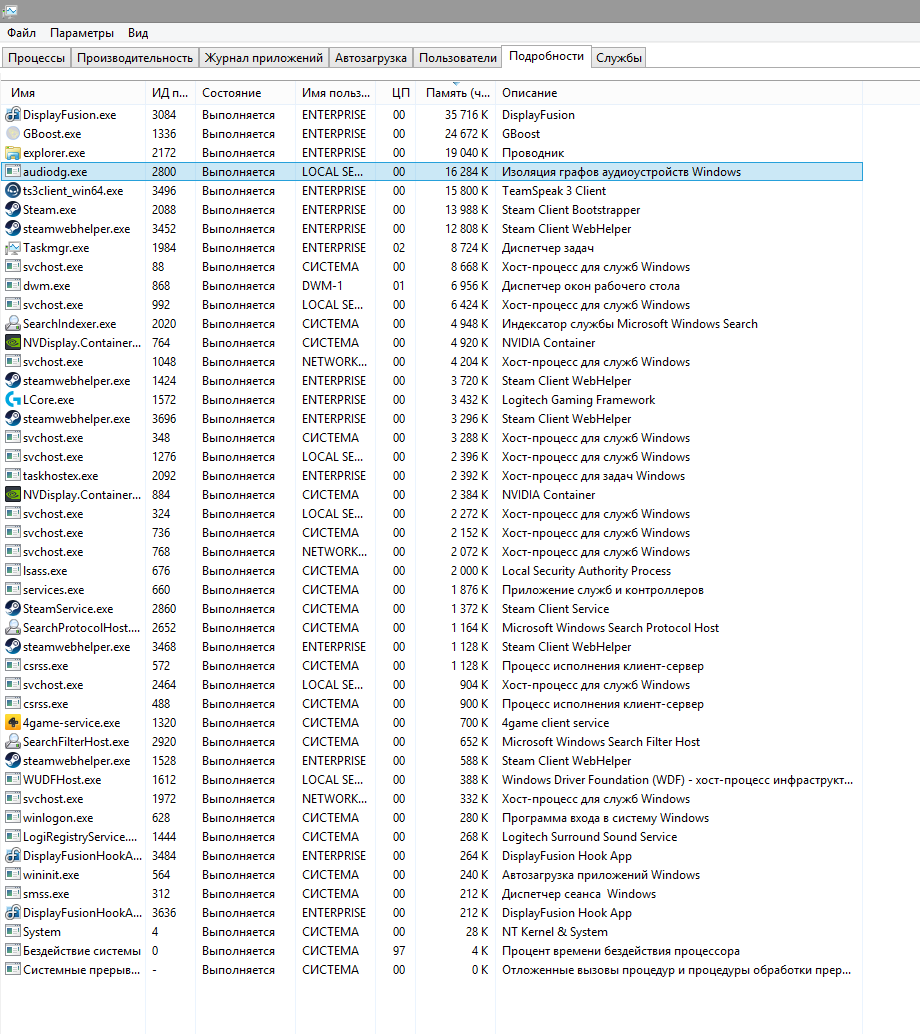The height and width of the screenshot is (1034, 920).
Task: Click the Taskmgr.exe icon
Action: pyautogui.click(x=13, y=248)
